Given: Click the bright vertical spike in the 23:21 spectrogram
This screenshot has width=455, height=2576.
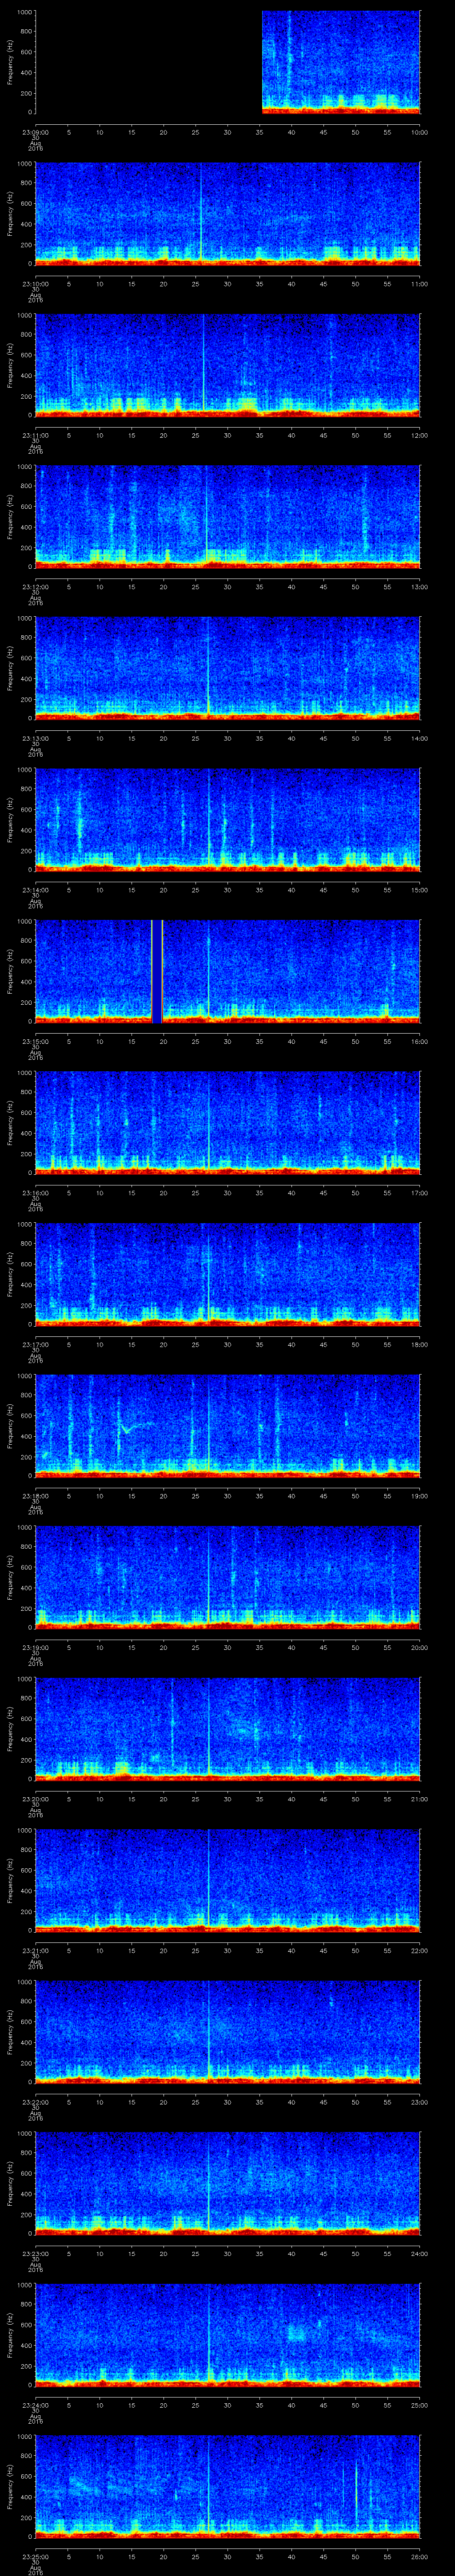Looking at the screenshot, I should pos(208,1880).
